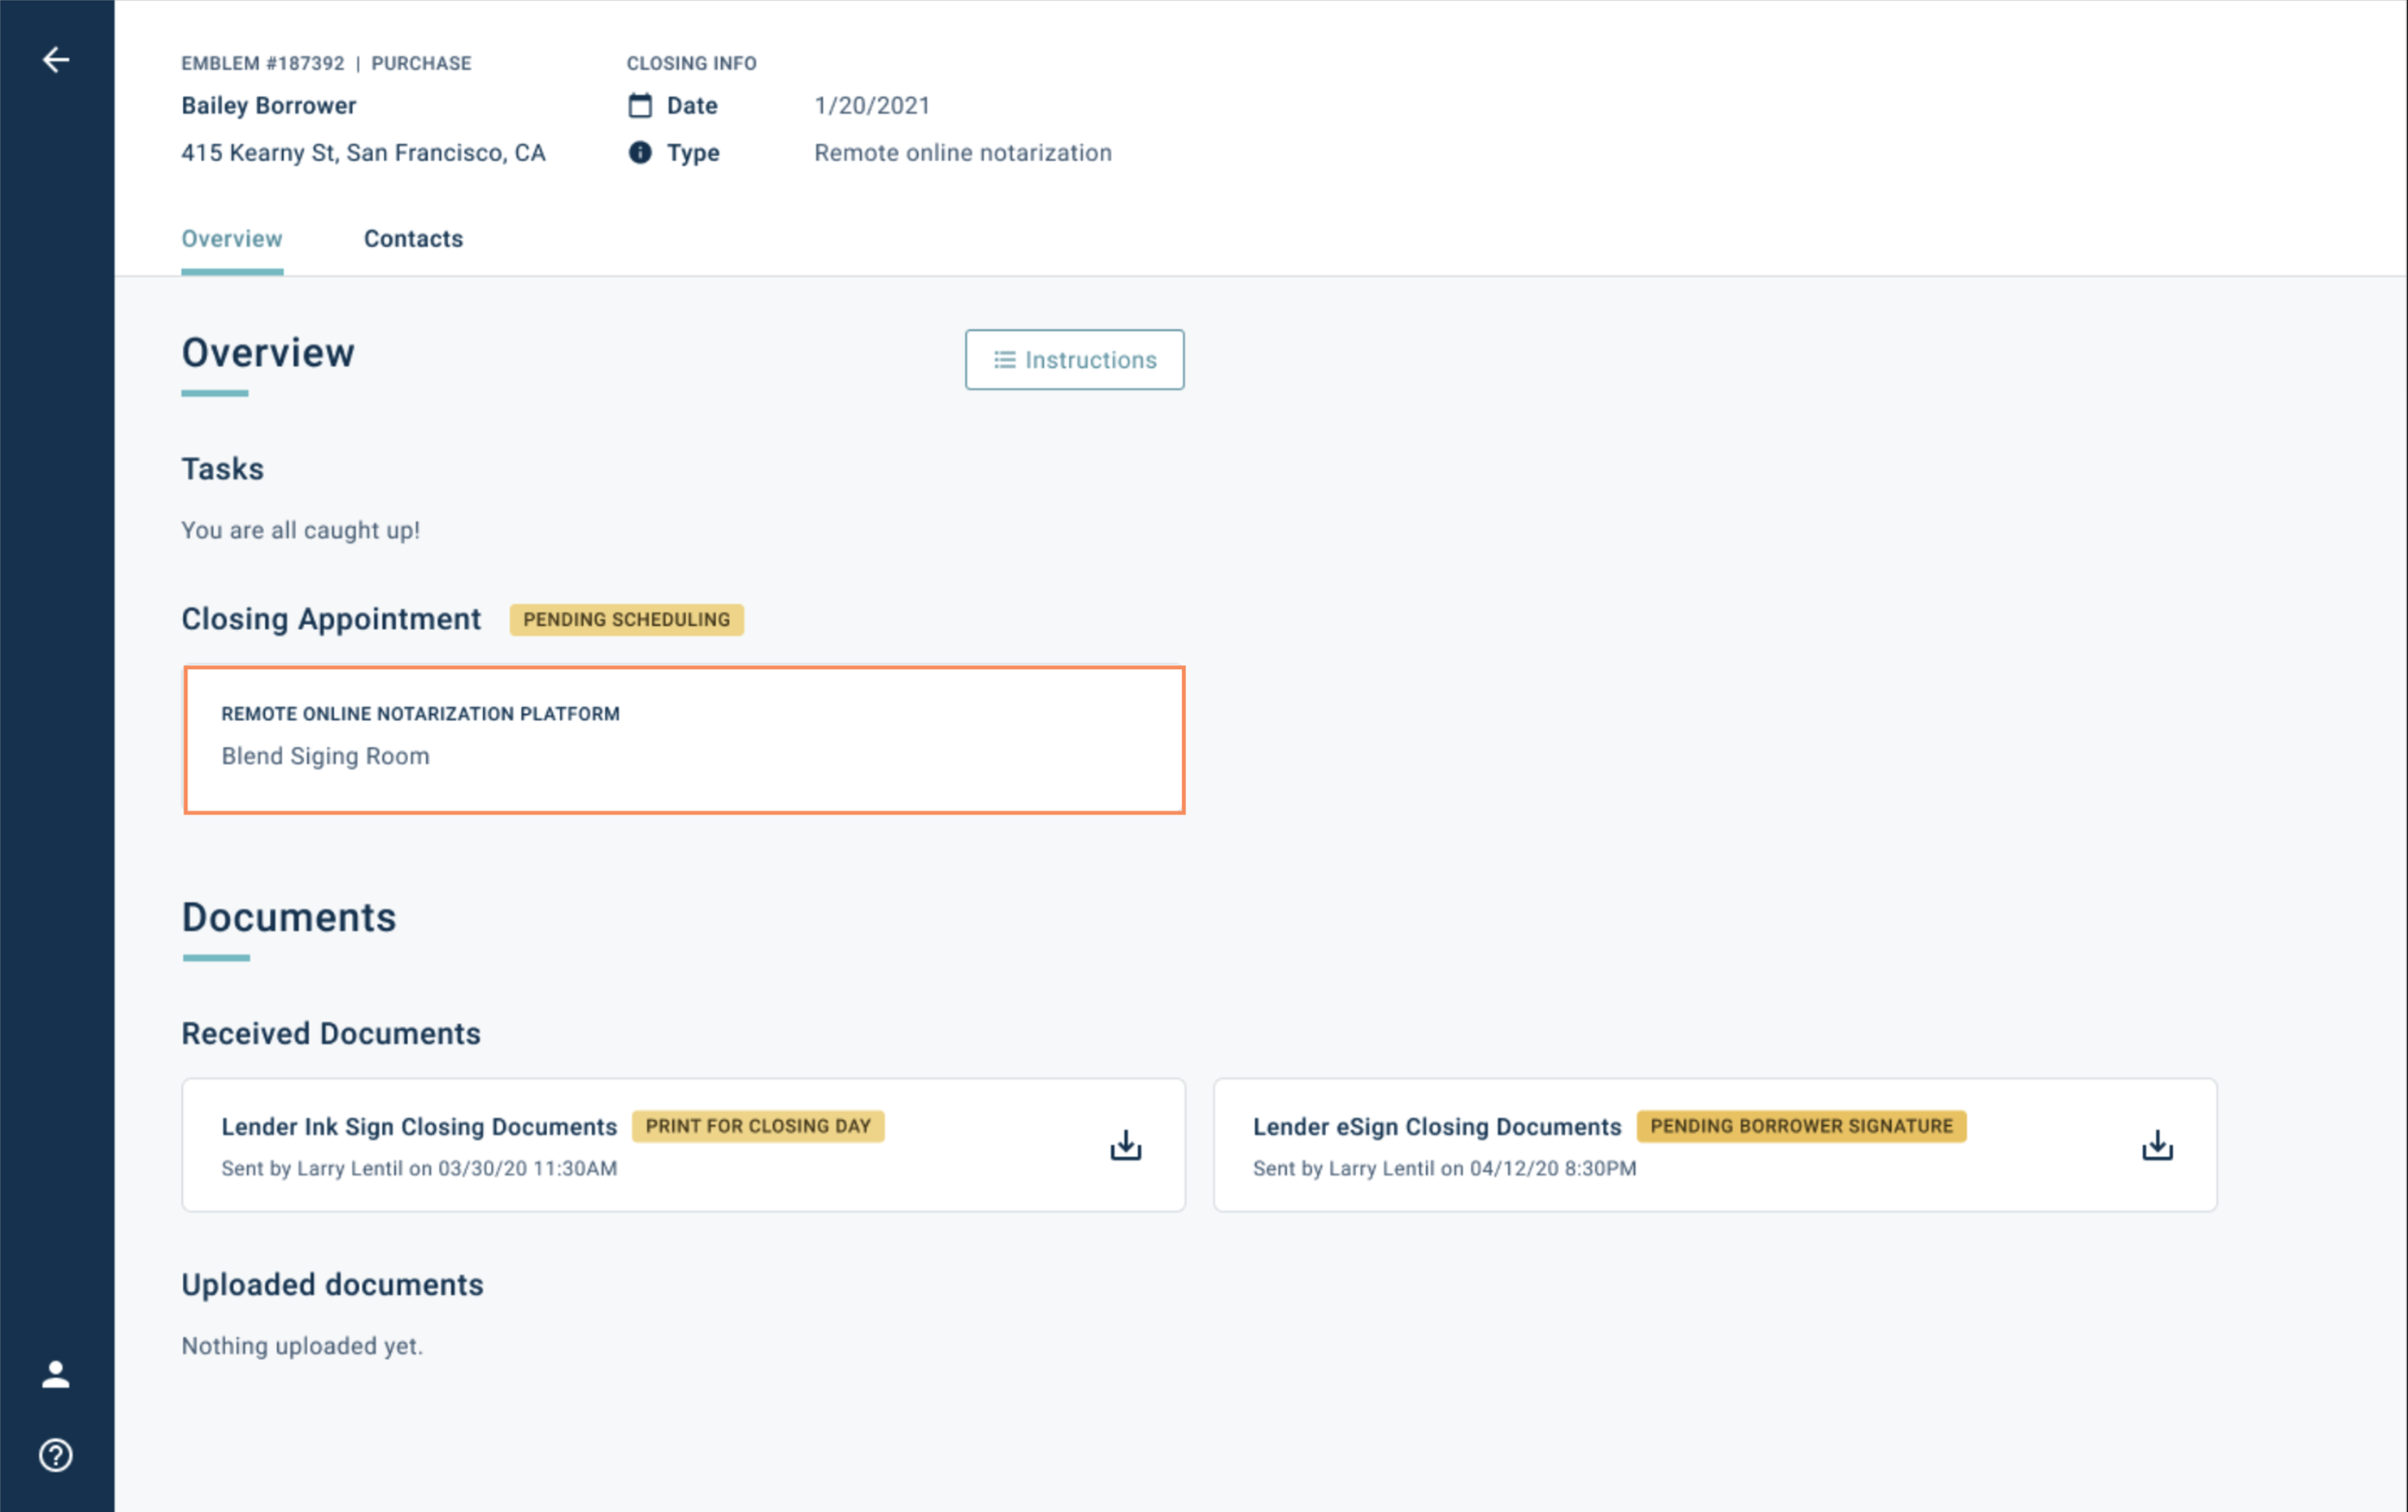
Task: Open the help question mark icon
Action: coord(56,1455)
